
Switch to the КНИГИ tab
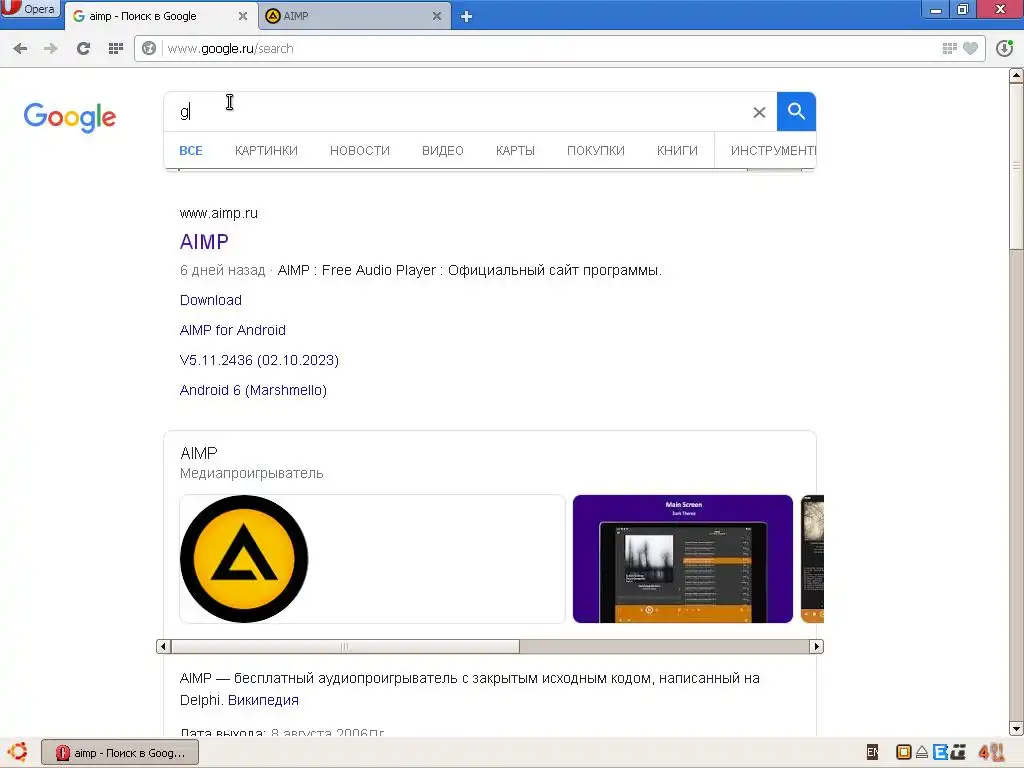(x=677, y=150)
